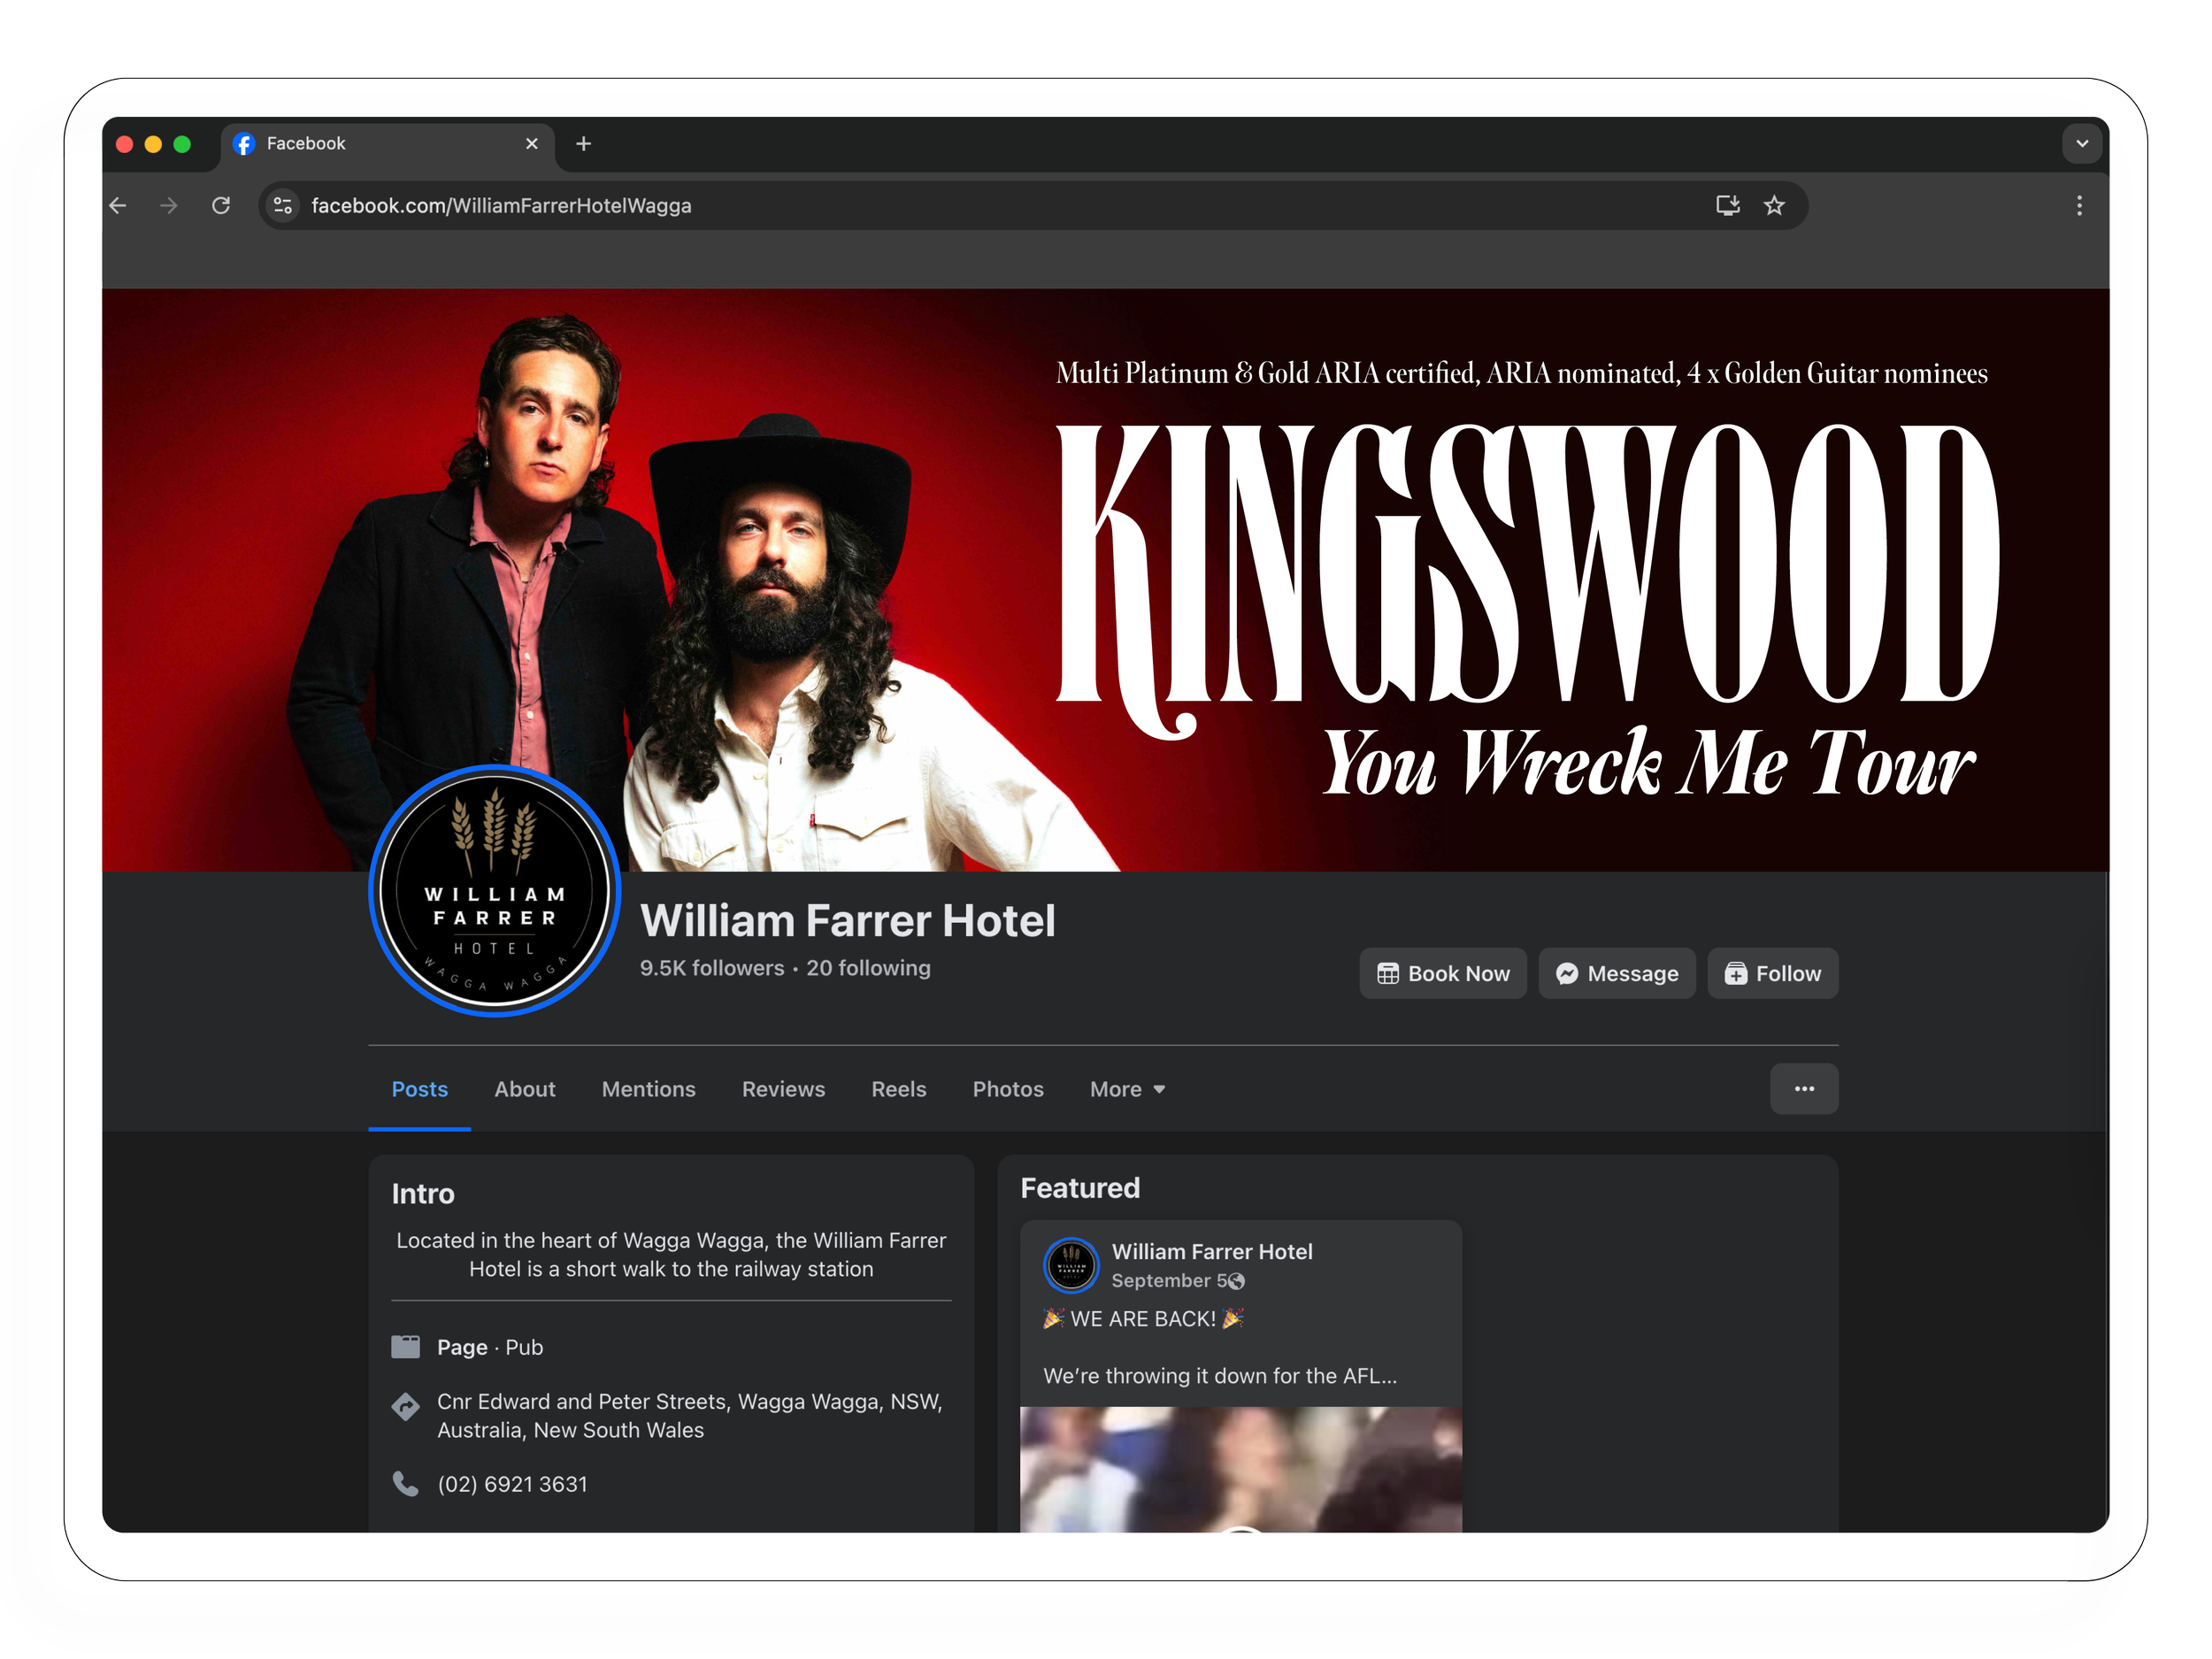This screenshot has width=2212, height=1659.
Task: Click the directions icon beside the address
Action: coord(405,1407)
